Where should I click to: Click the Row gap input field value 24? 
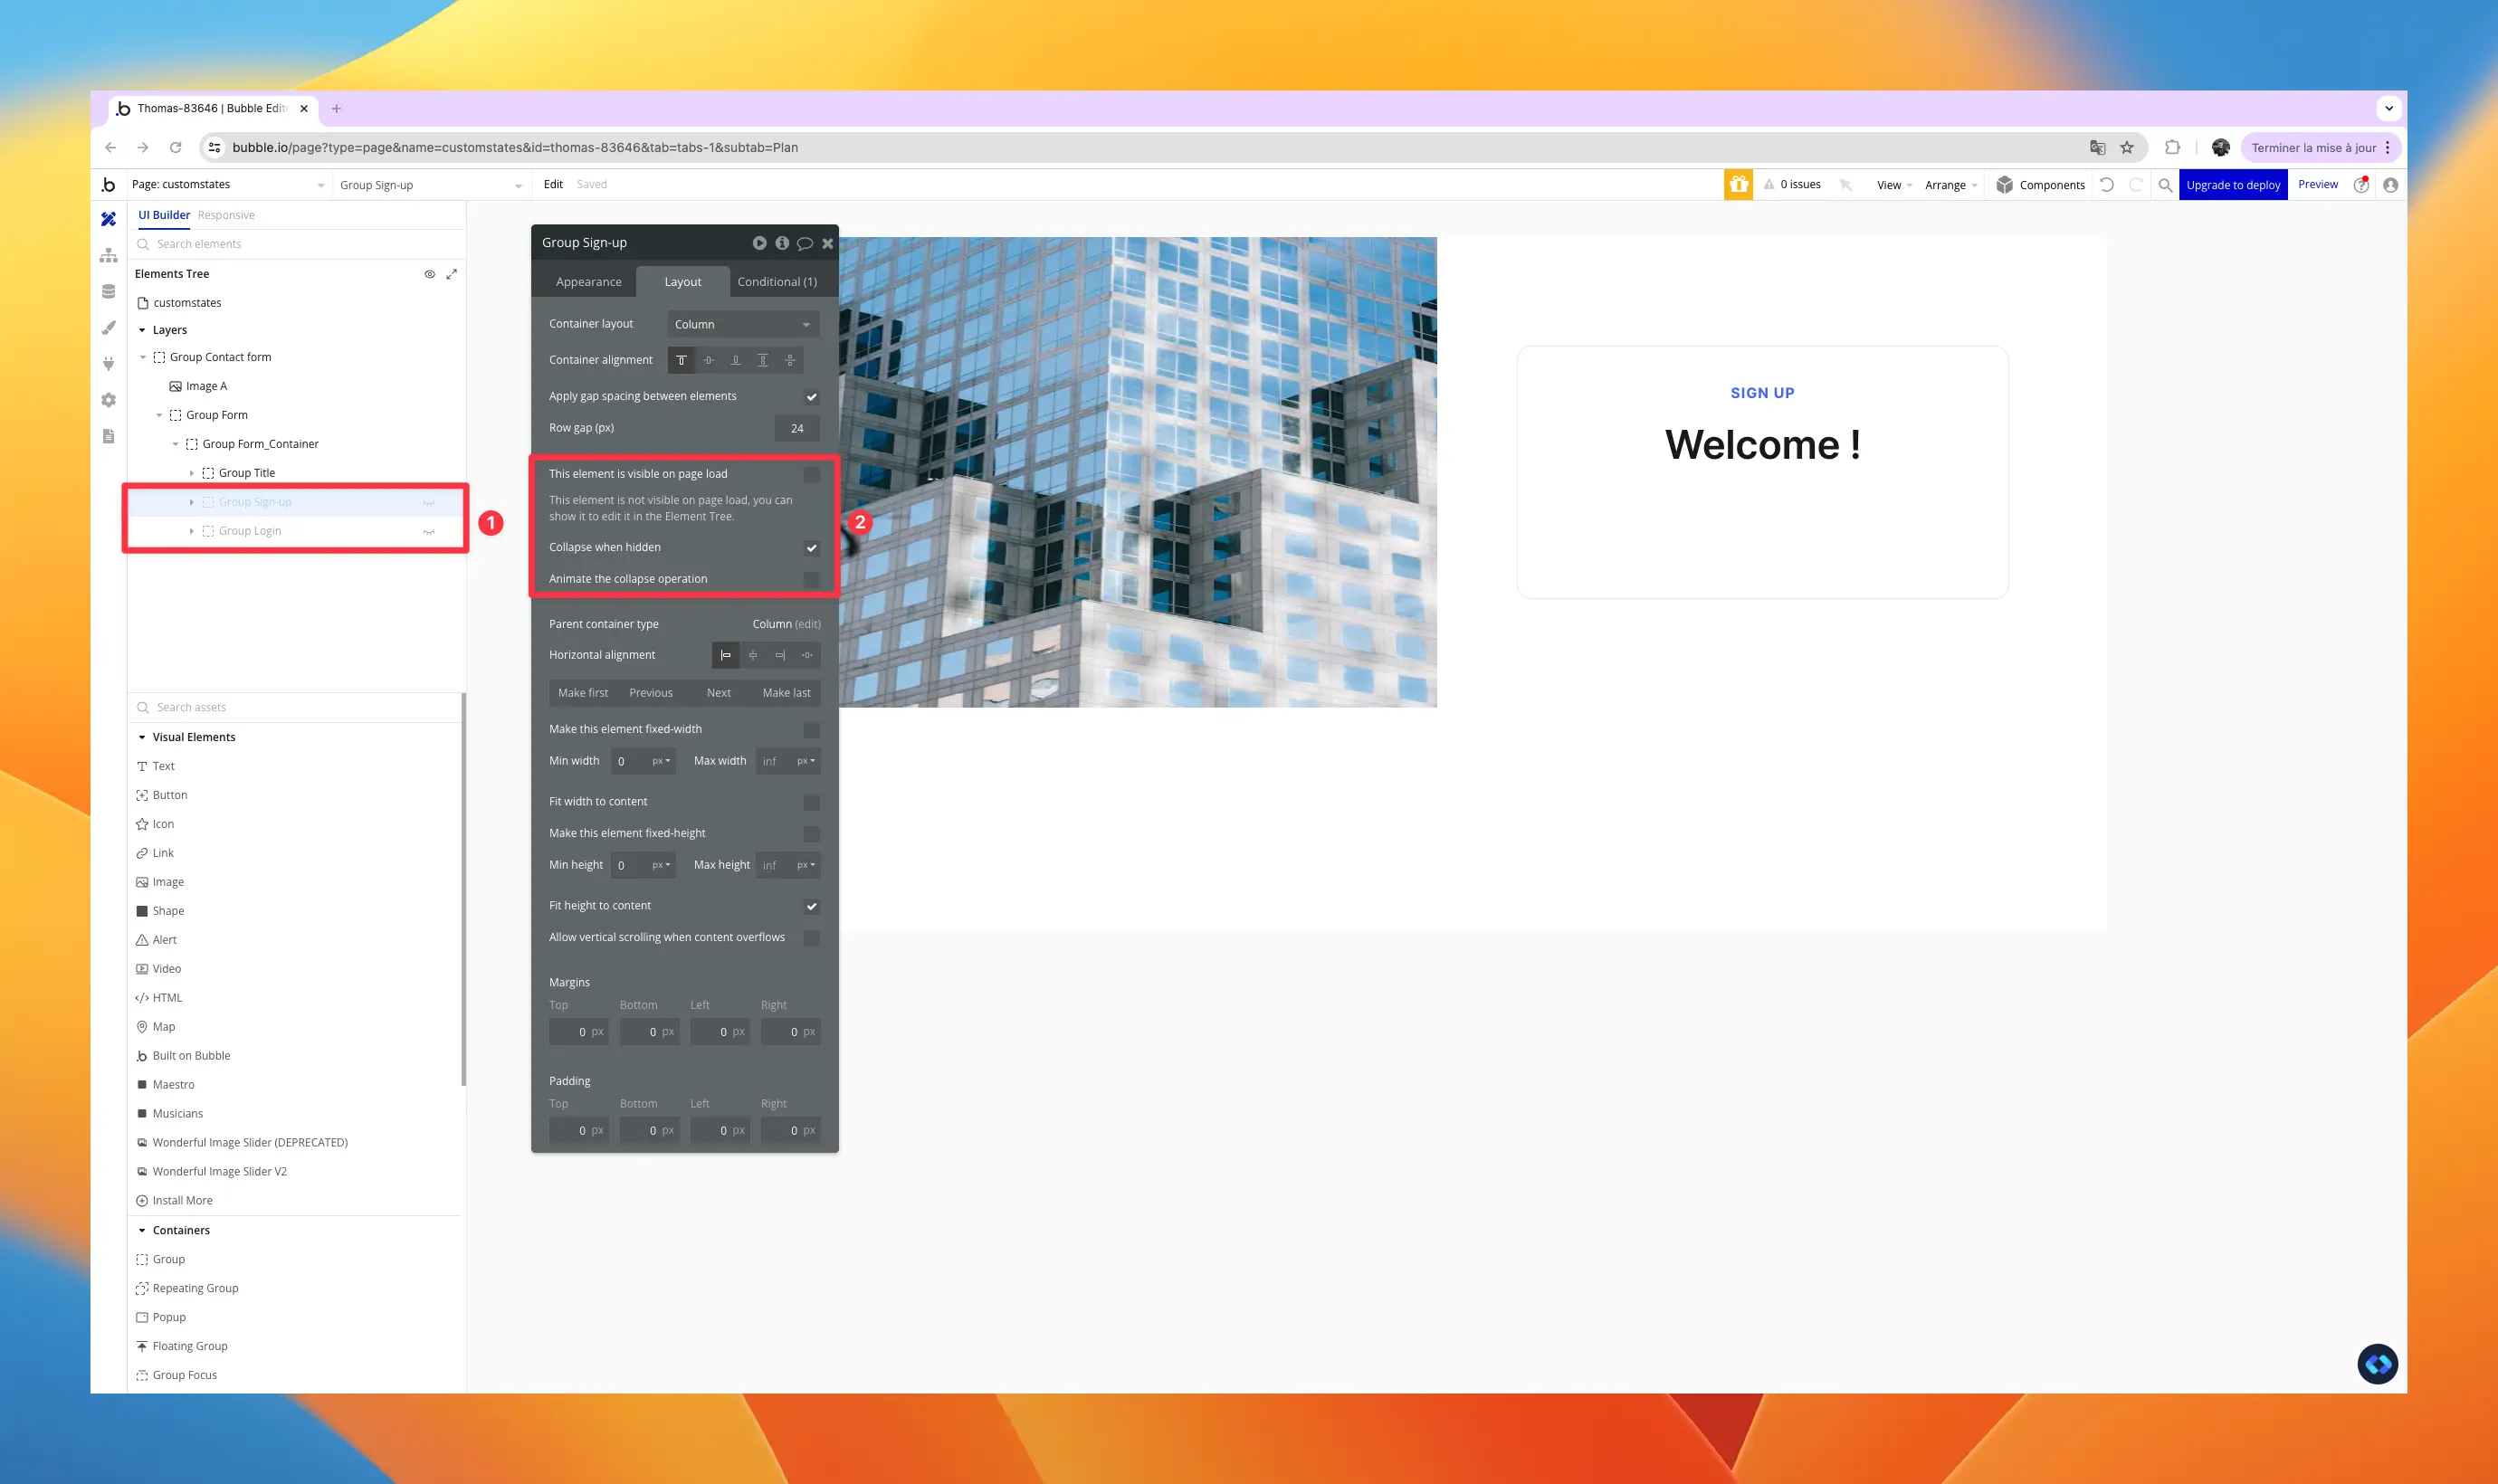[796, 427]
